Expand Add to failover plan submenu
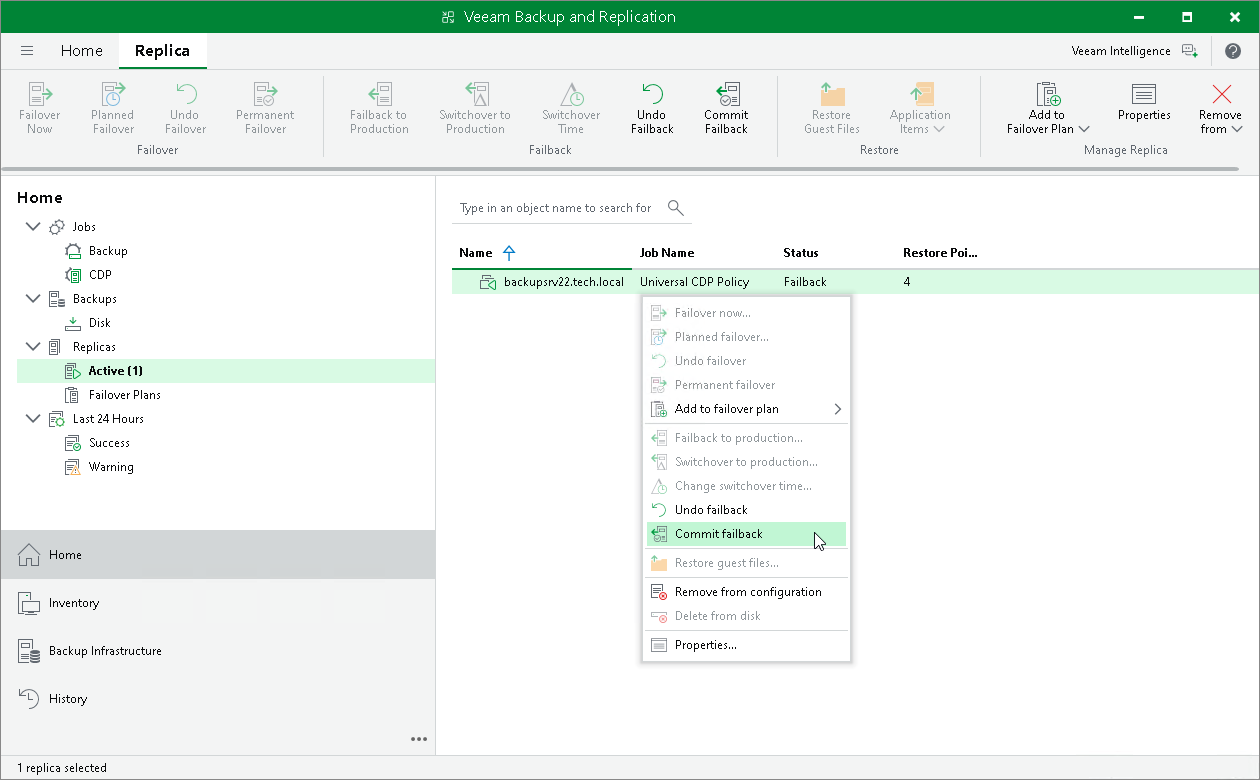The height and width of the screenshot is (780, 1260). pyautogui.click(x=747, y=409)
